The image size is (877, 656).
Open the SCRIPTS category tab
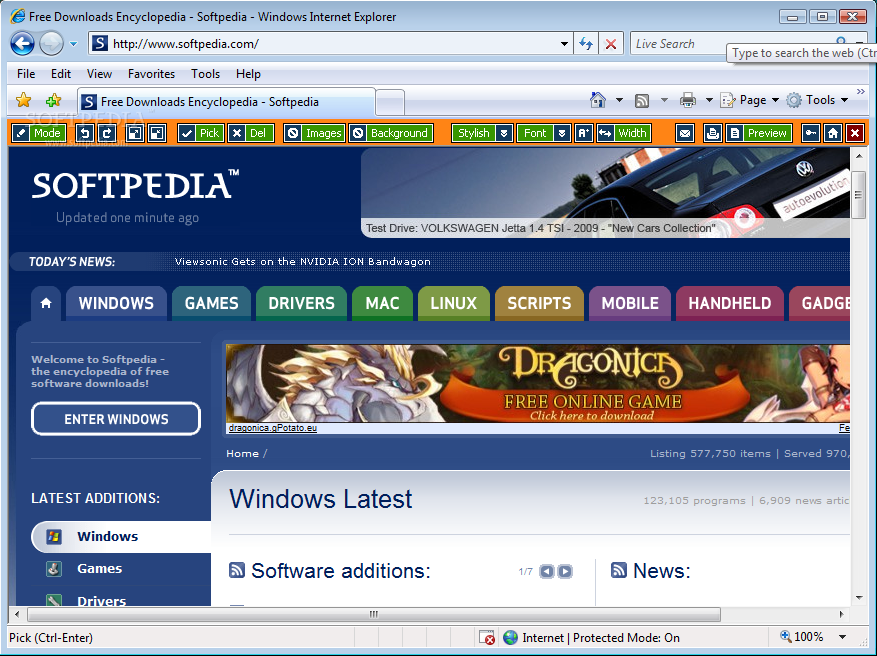tap(539, 303)
